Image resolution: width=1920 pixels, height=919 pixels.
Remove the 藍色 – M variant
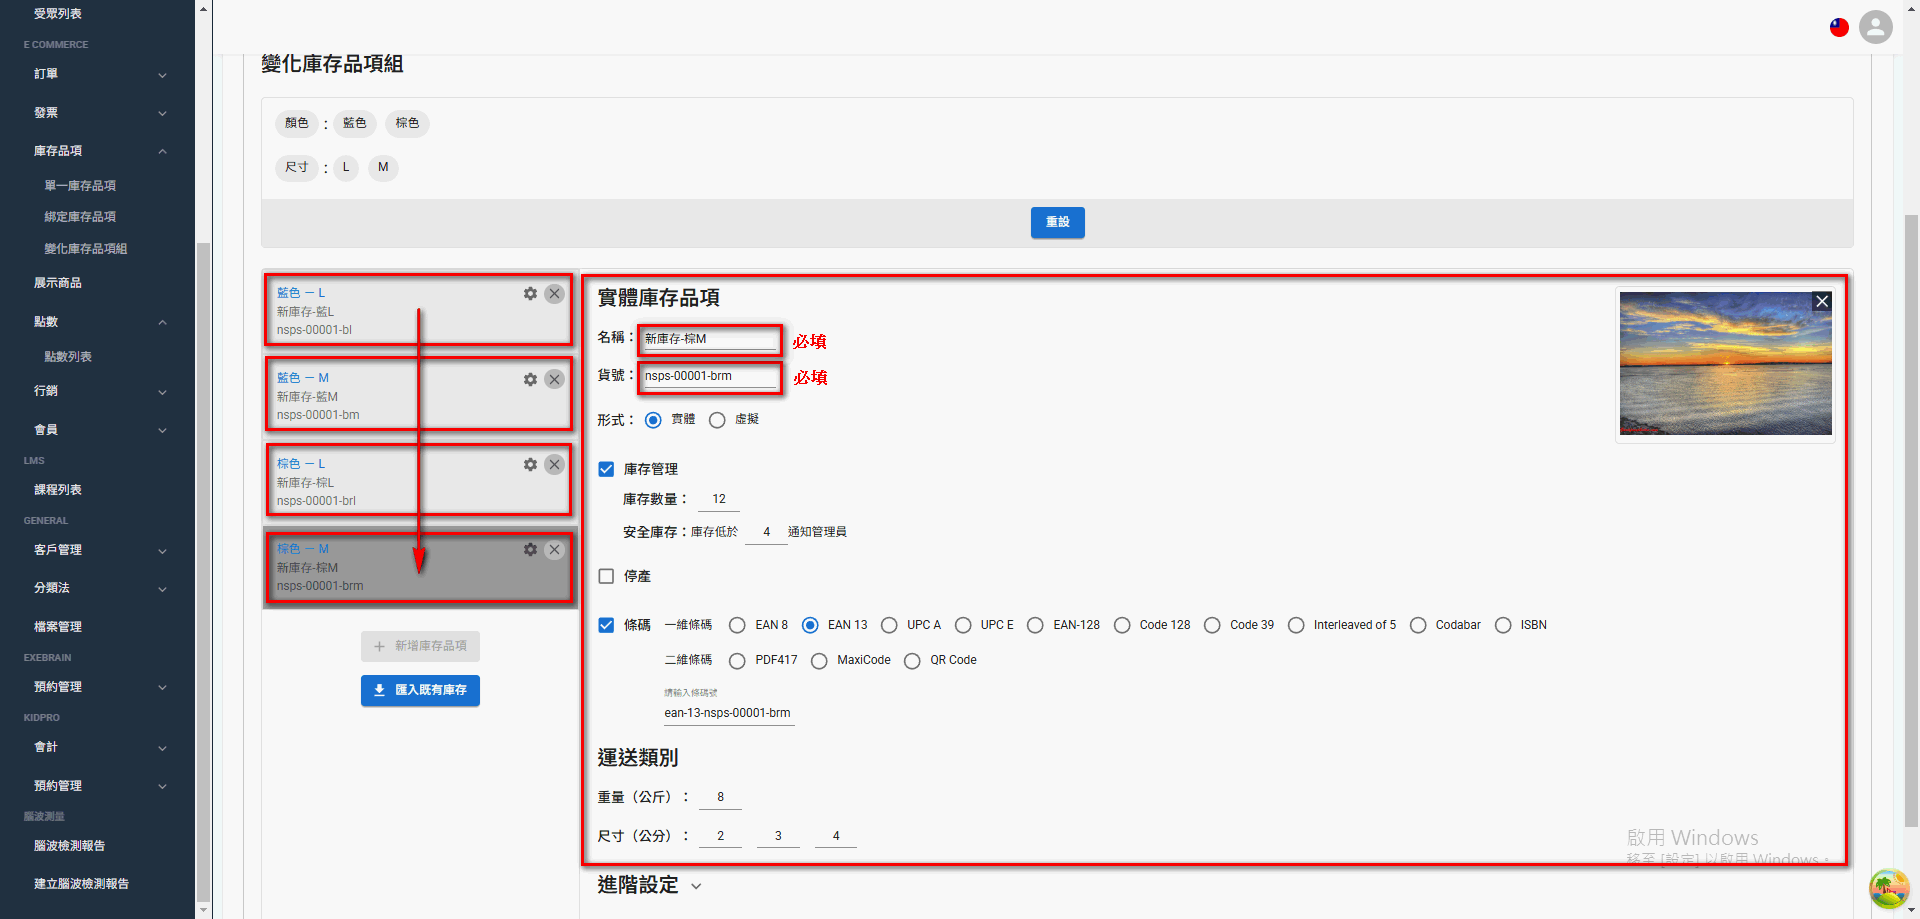point(554,380)
